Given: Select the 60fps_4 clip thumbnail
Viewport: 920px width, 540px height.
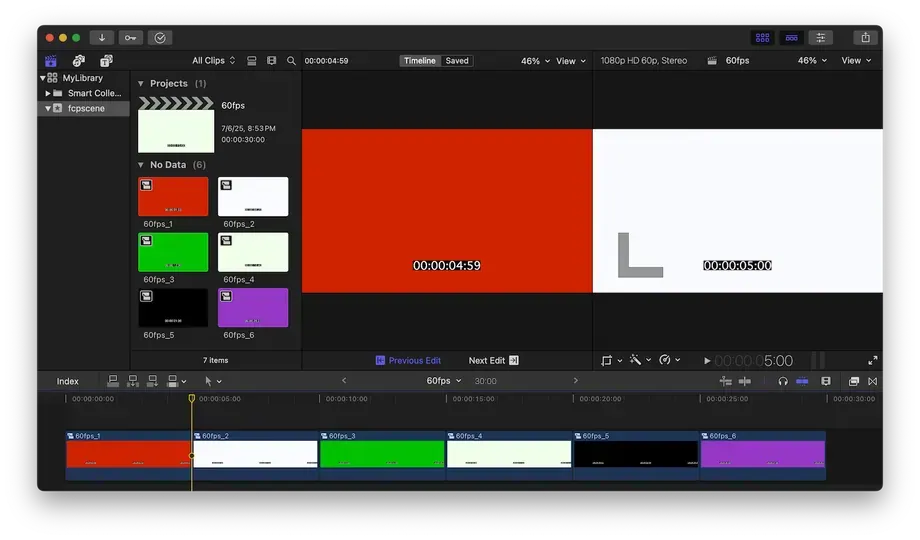Looking at the screenshot, I should (x=253, y=252).
